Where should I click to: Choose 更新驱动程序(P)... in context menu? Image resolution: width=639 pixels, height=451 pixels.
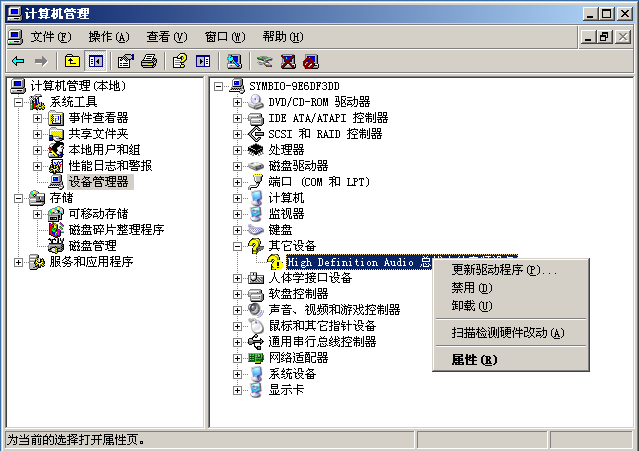coord(504,270)
